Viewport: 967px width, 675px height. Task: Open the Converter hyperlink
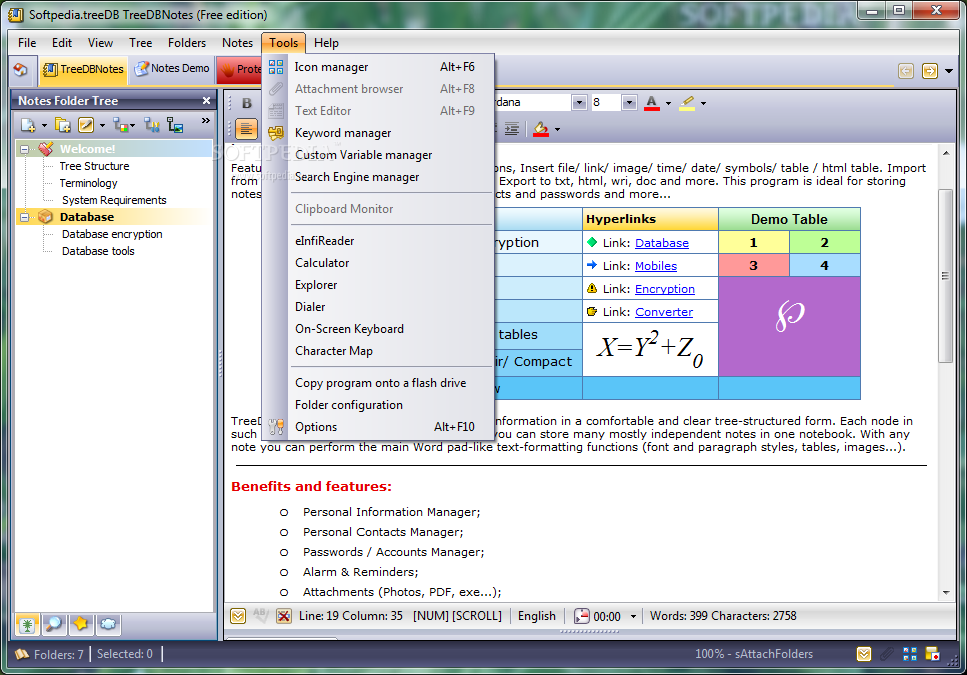click(x=664, y=312)
